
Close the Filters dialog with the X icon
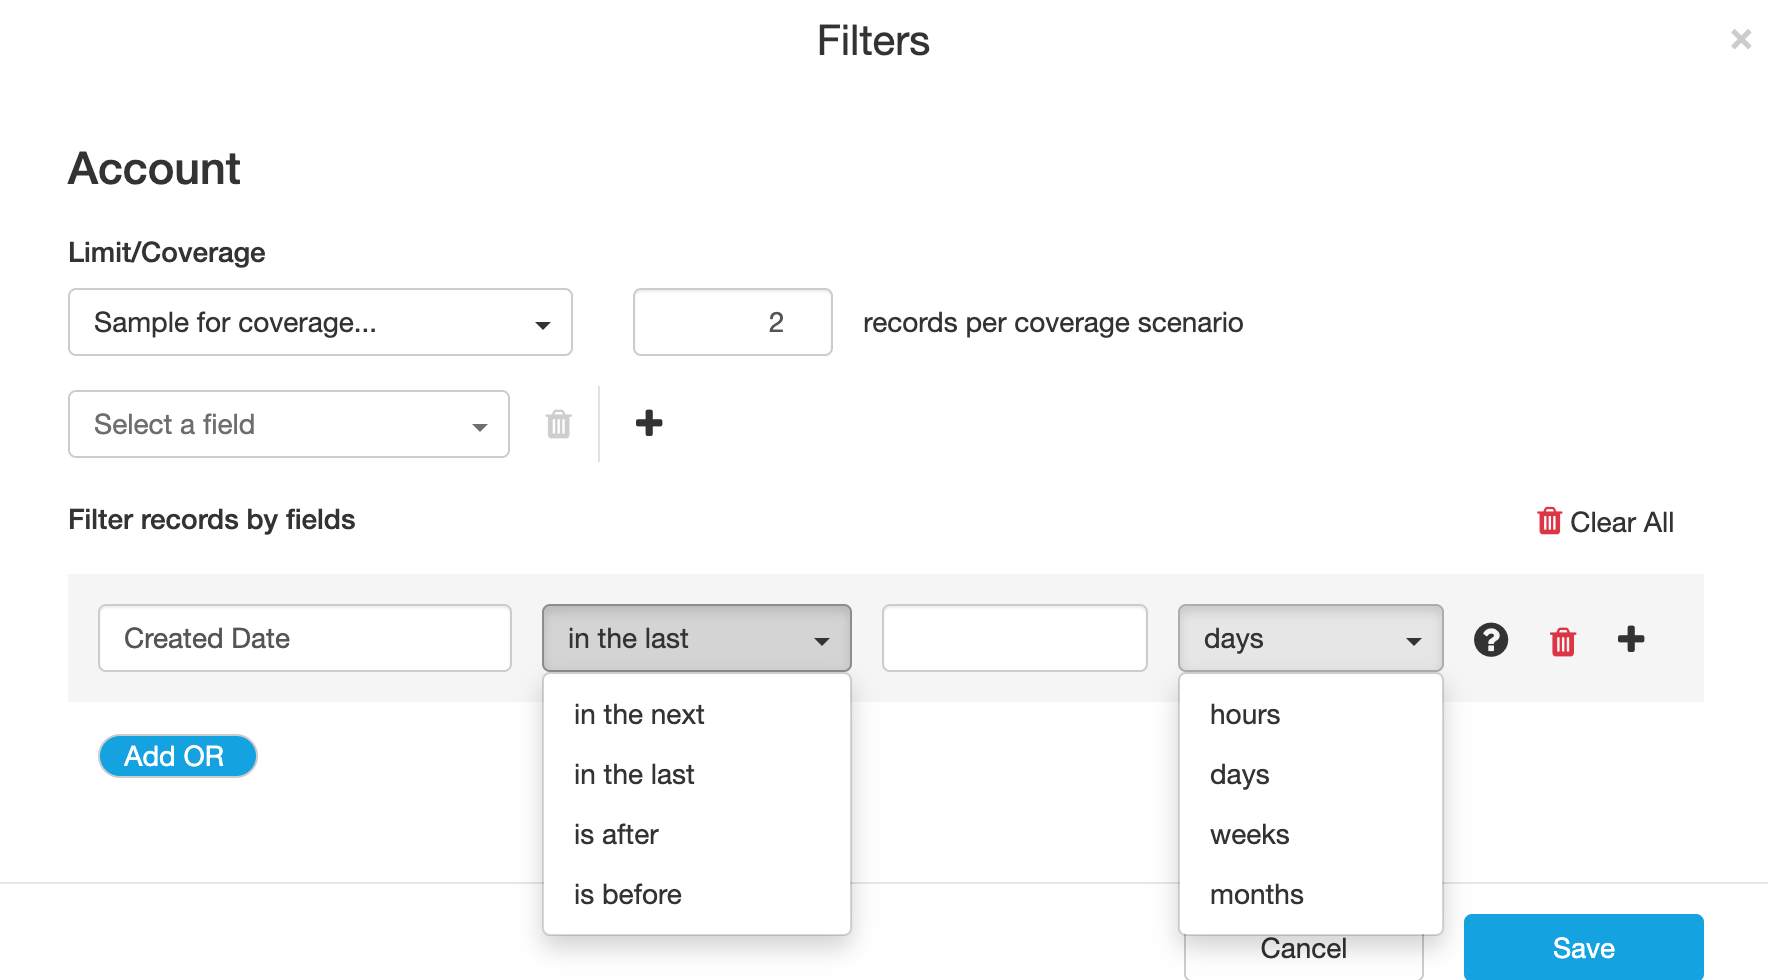tap(1741, 39)
